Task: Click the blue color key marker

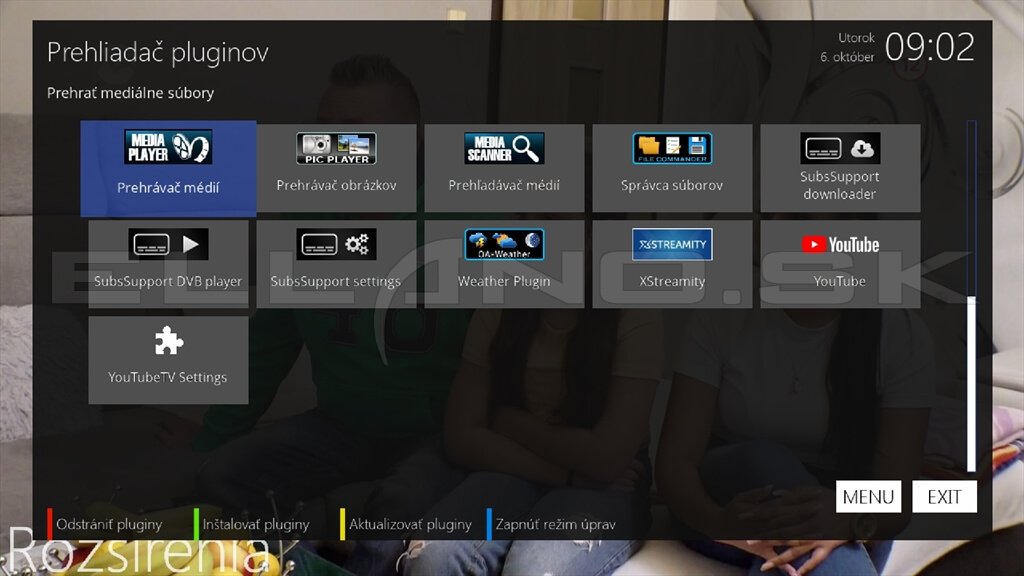Action: [x=489, y=524]
